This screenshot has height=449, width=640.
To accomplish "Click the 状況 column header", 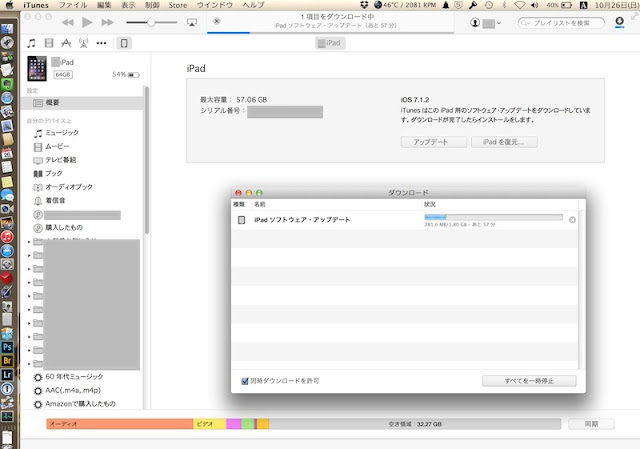I will pos(500,204).
